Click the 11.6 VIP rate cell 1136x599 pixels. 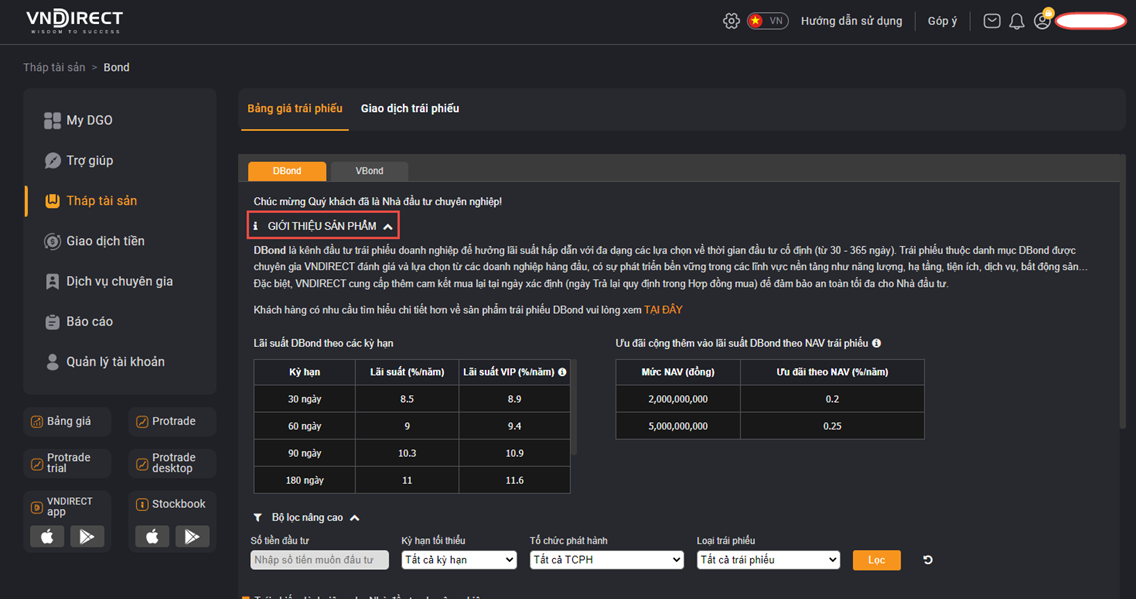tap(514, 480)
